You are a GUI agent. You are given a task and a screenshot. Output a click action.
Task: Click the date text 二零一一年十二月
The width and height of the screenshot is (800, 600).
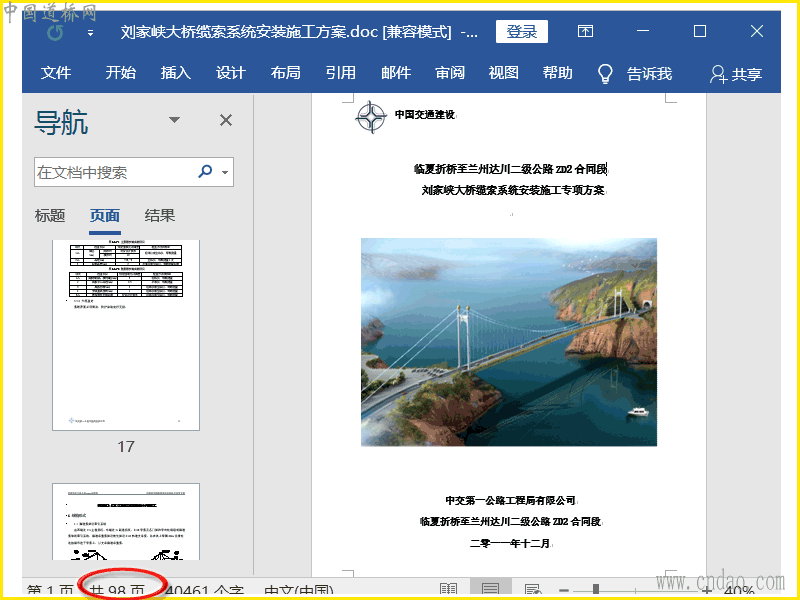coord(510,544)
